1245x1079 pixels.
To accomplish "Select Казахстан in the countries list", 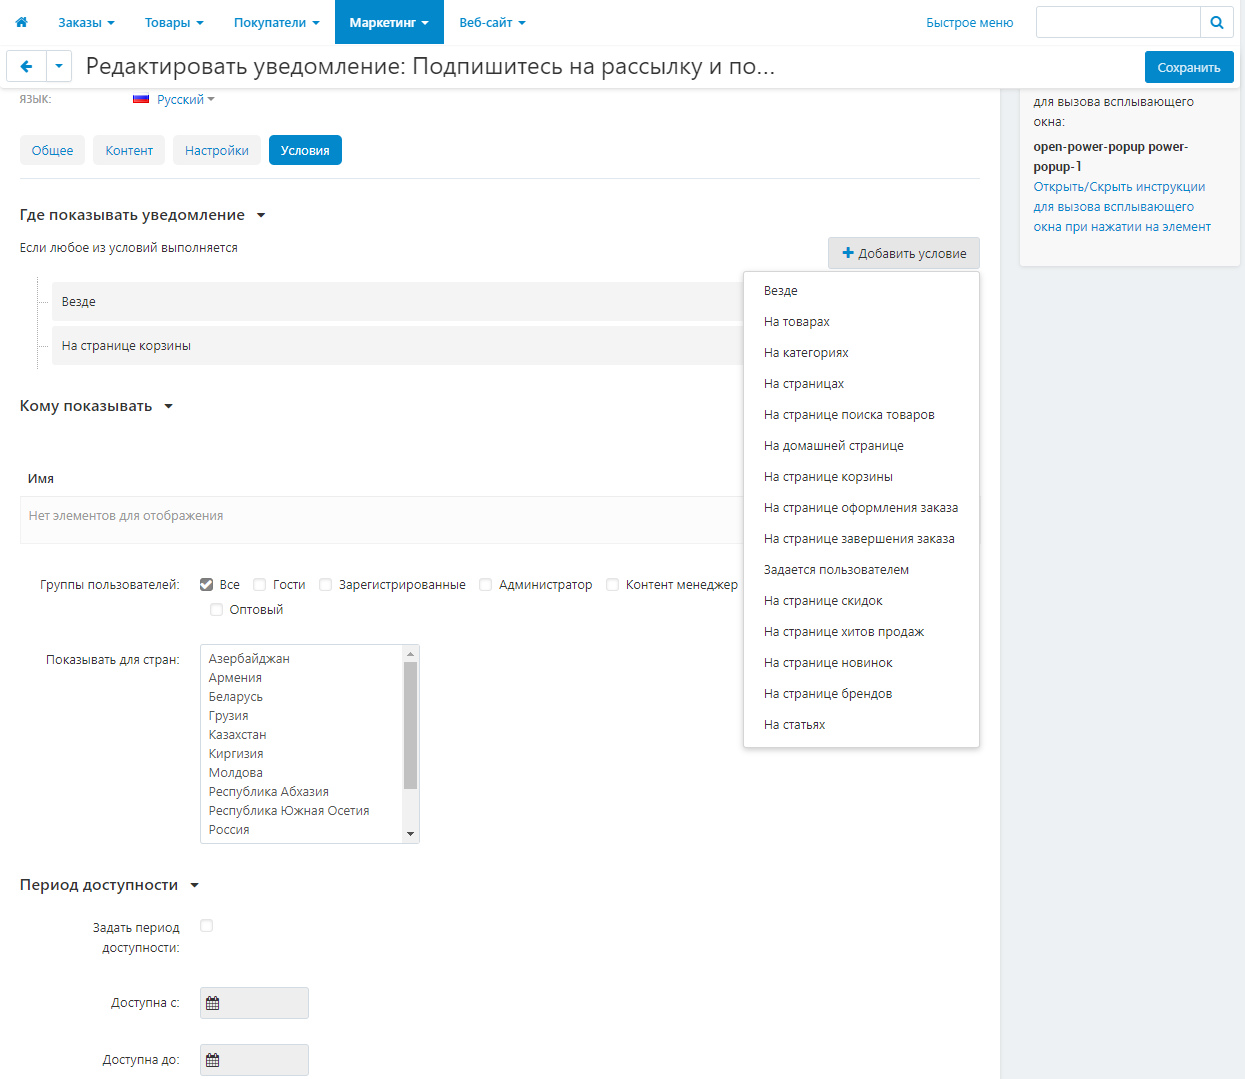I will coord(238,735).
